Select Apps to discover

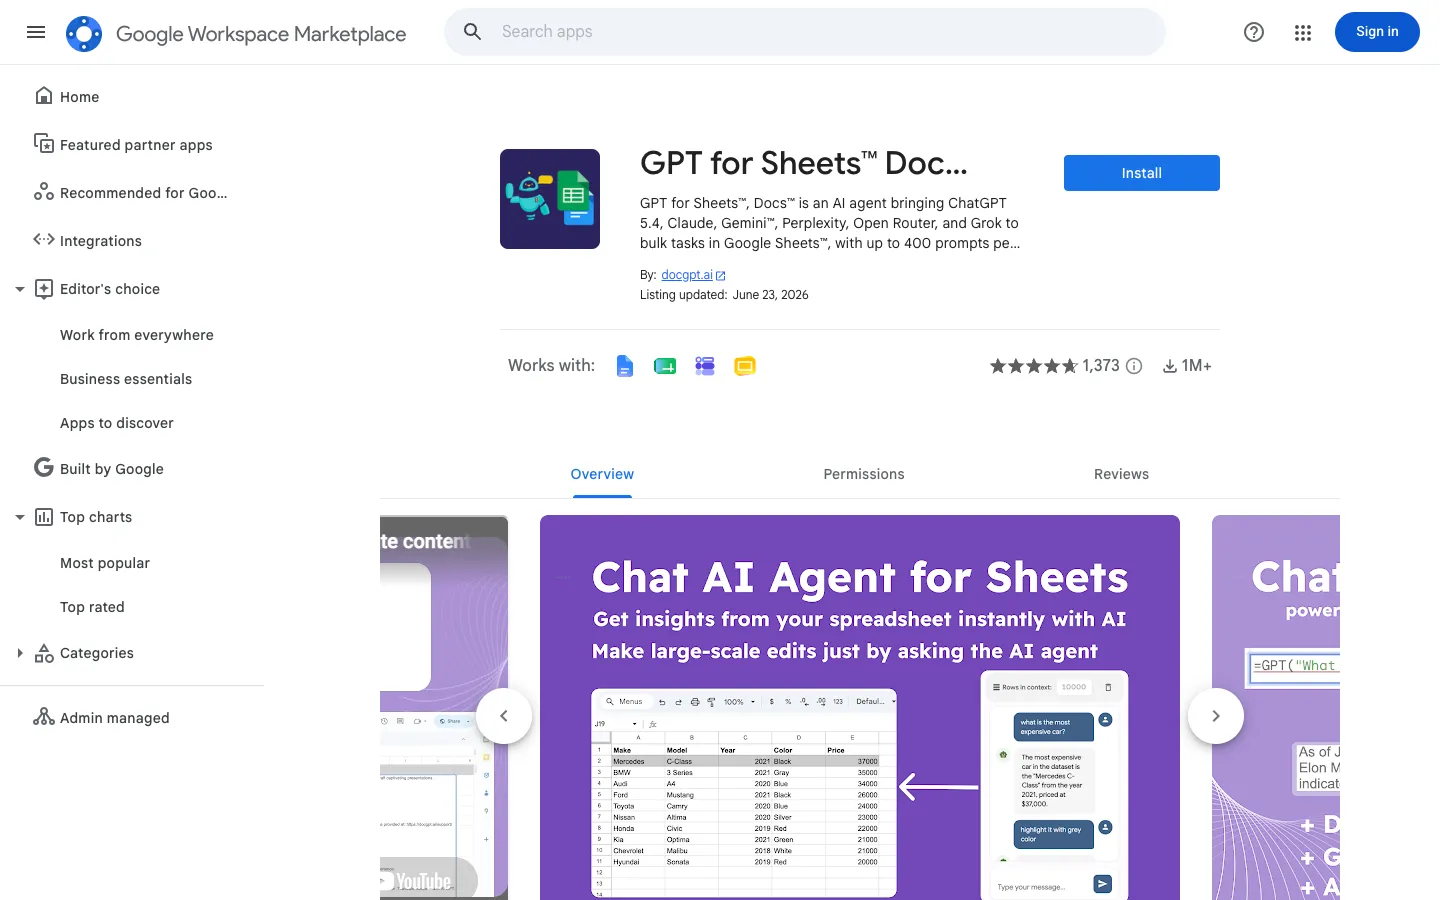click(117, 423)
